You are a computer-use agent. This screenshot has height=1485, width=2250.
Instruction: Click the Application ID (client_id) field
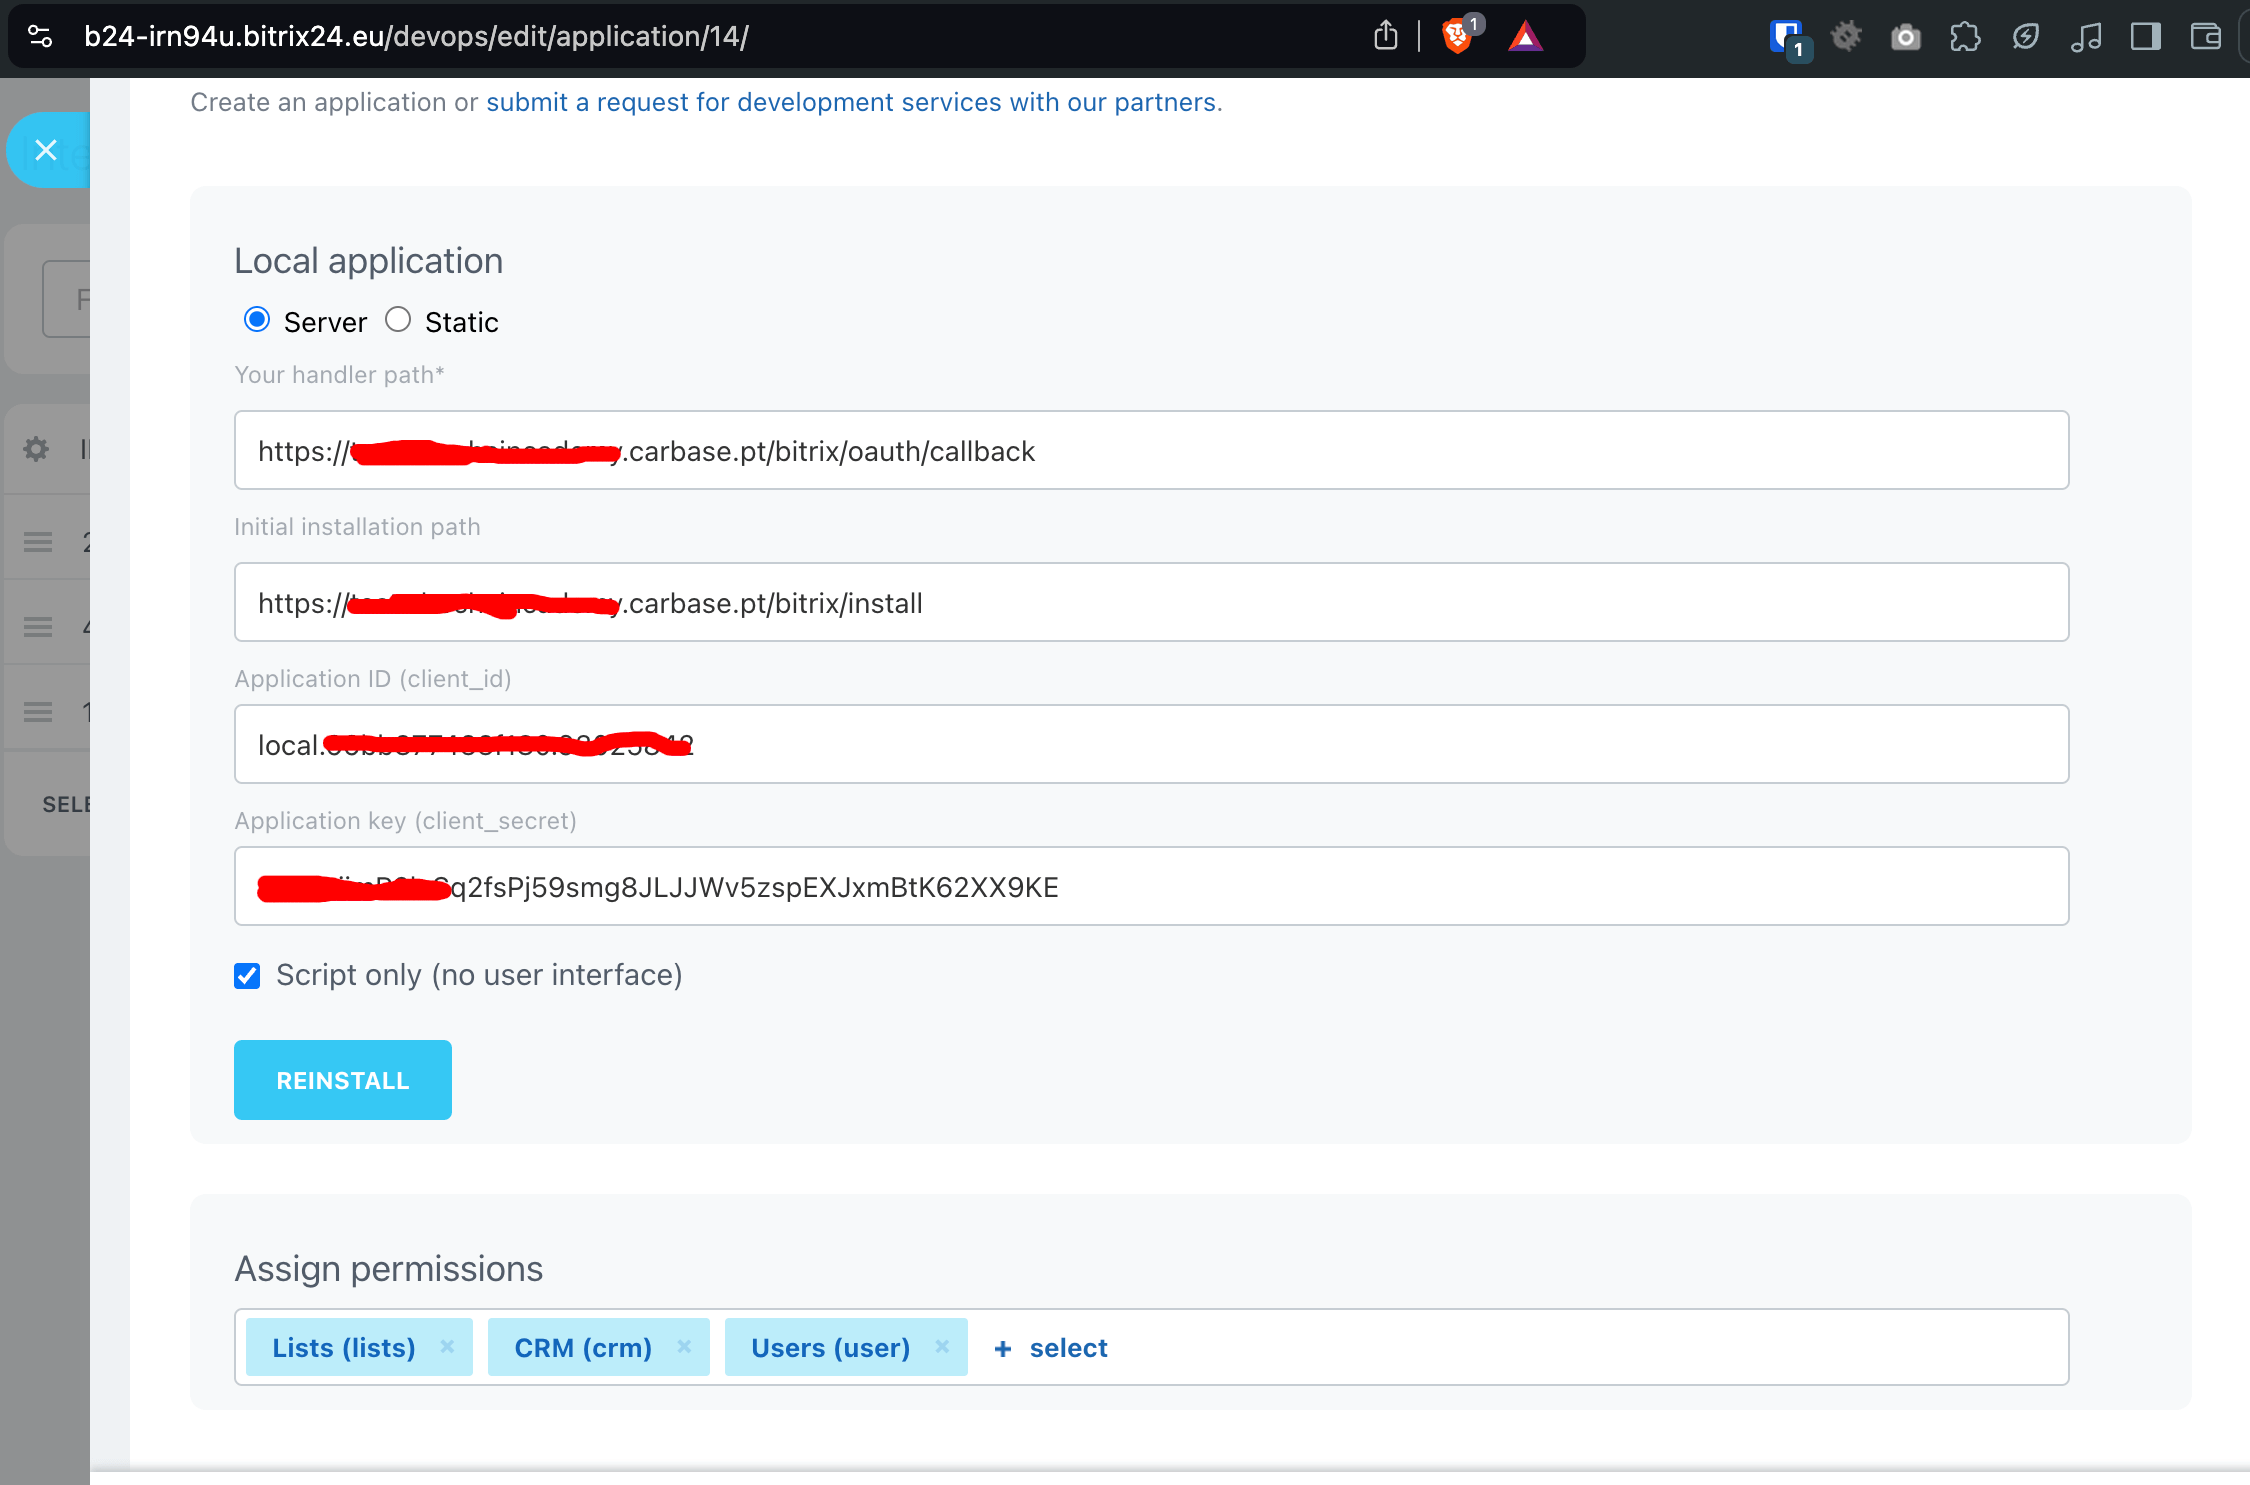pyautogui.click(x=1151, y=744)
